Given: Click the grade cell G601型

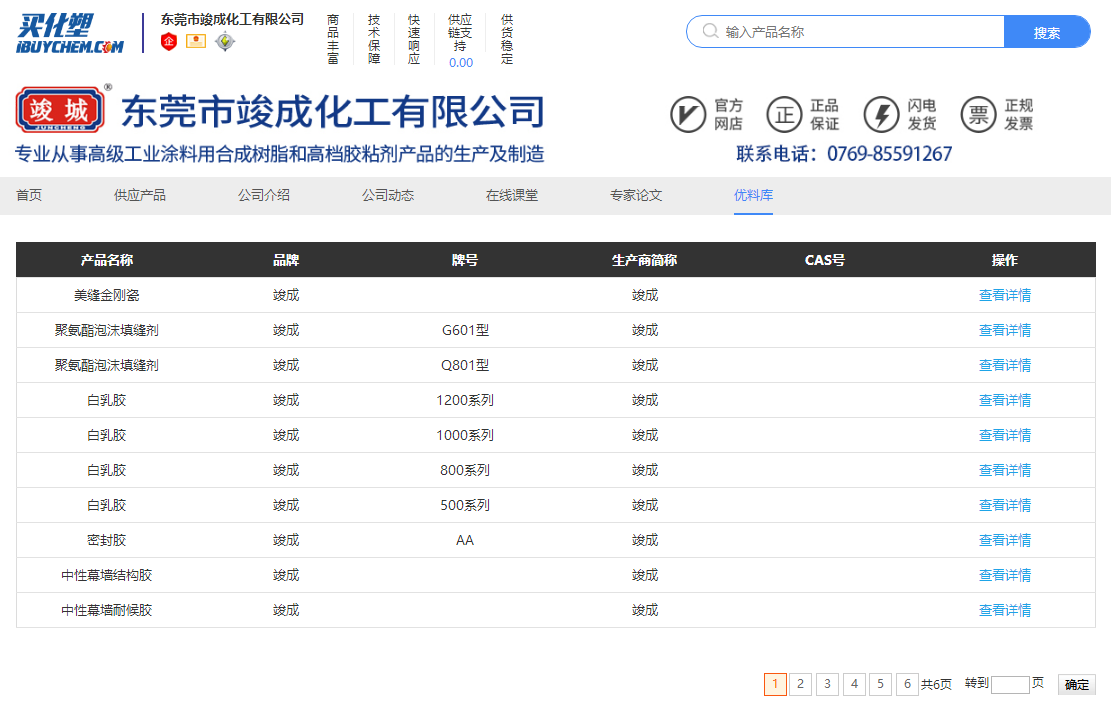Looking at the screenshot, I should [466, 330].
